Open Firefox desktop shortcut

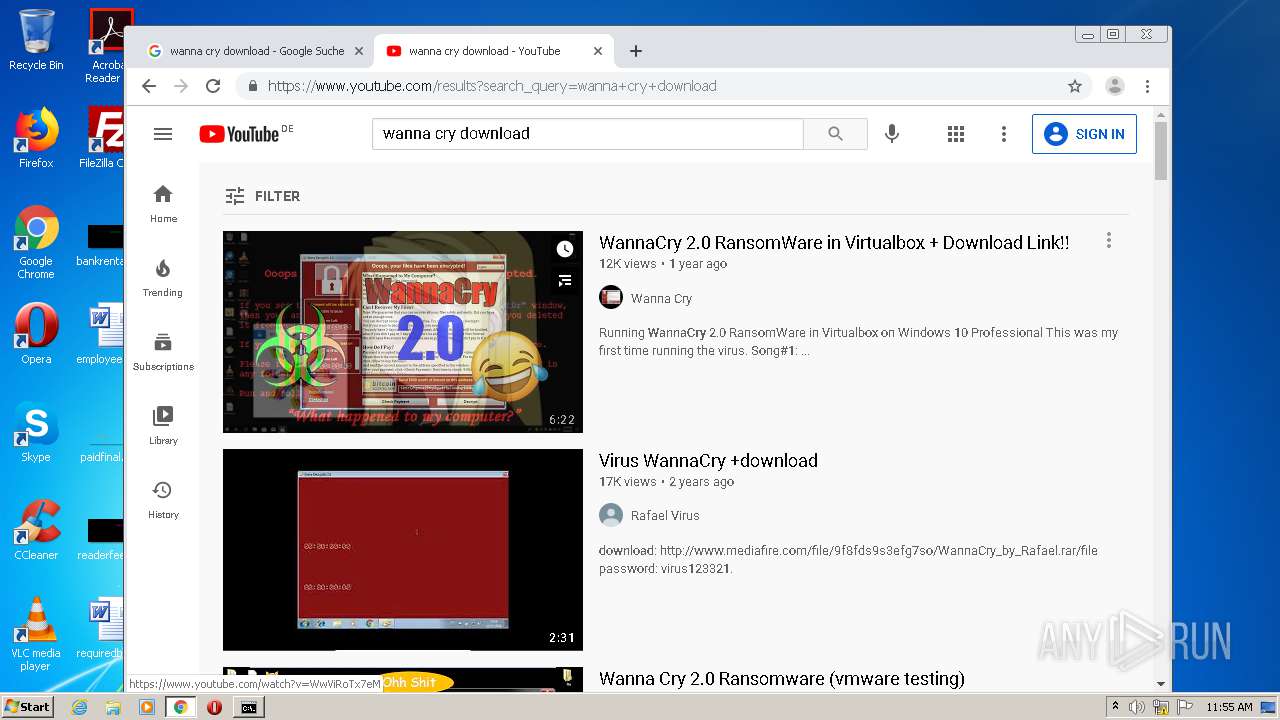36,138
